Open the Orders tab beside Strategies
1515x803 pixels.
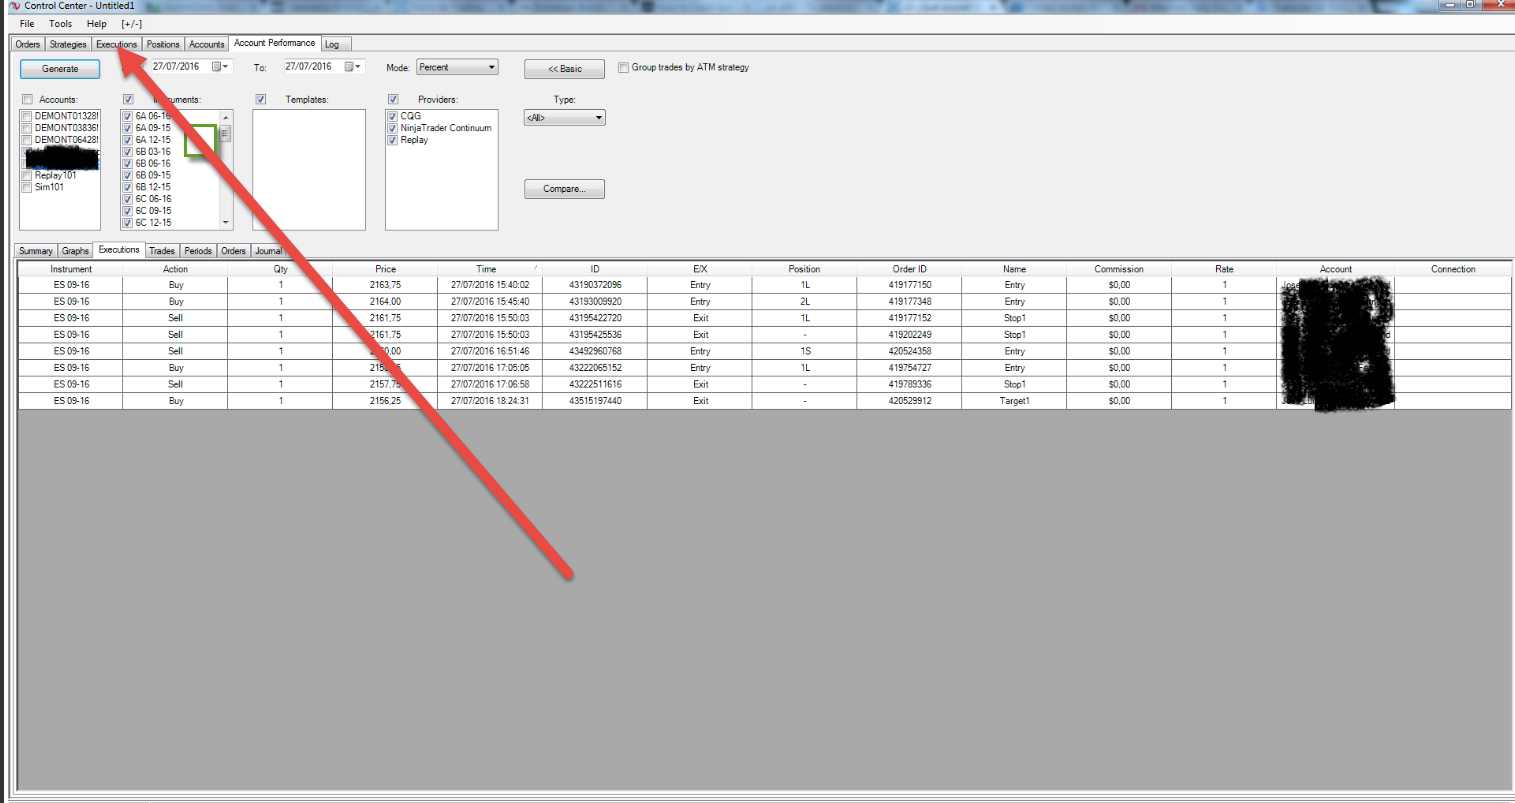28,44
